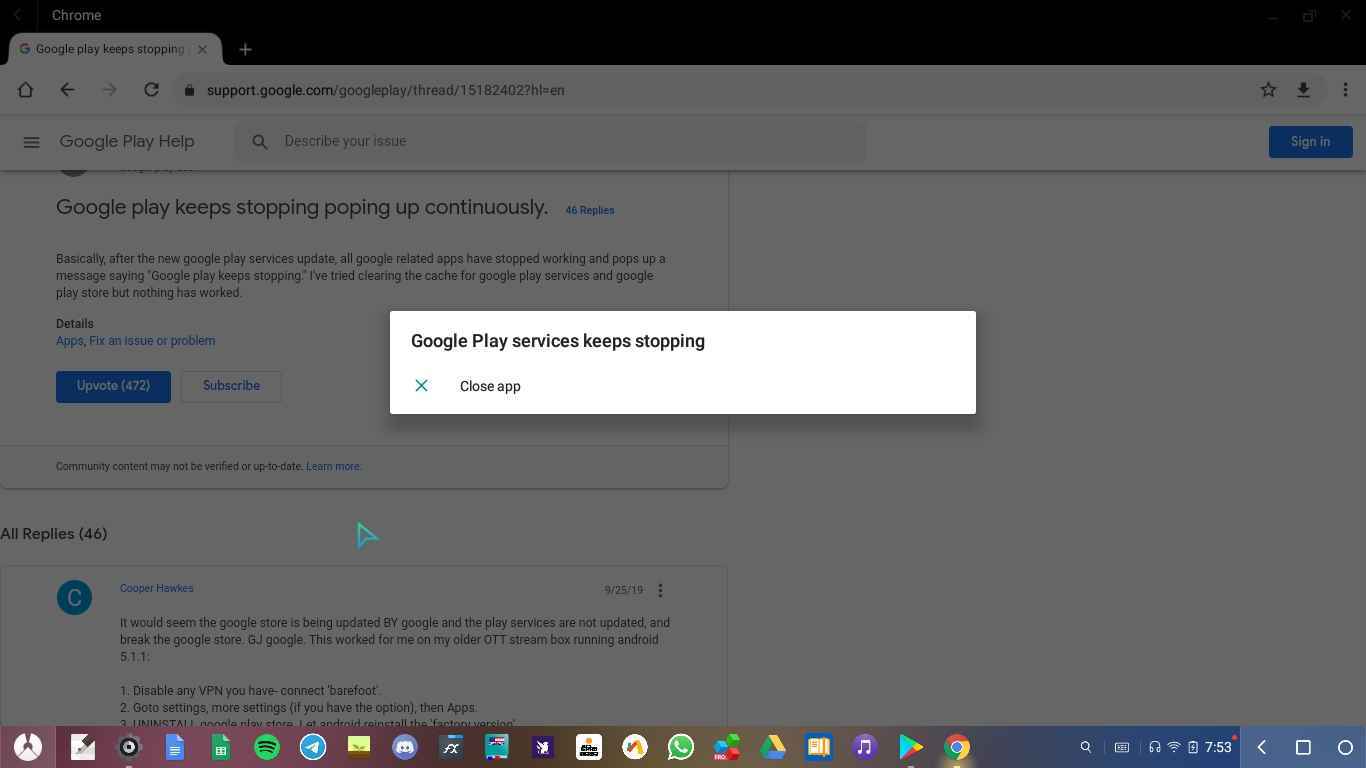Image resolution: width=1366 pixels, height=768 pixels.
Task: Click the Sign in button
Action: pos(1310,142)
